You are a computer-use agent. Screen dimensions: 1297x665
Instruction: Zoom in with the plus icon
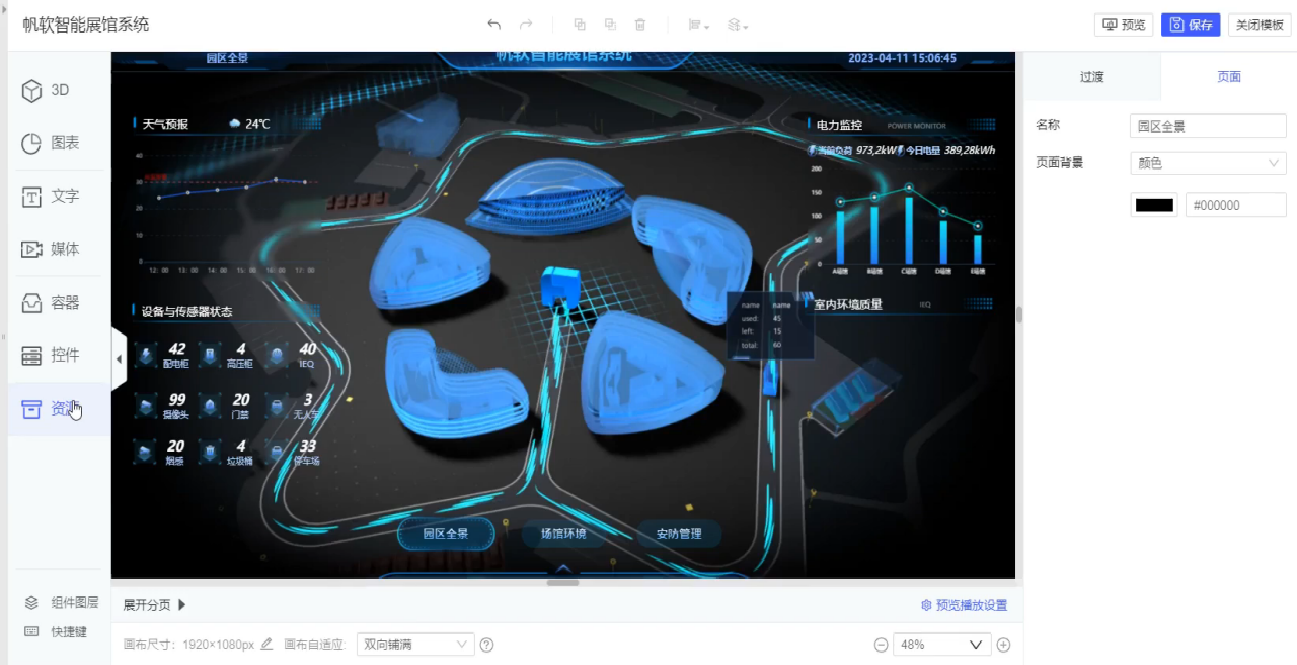1004,645
